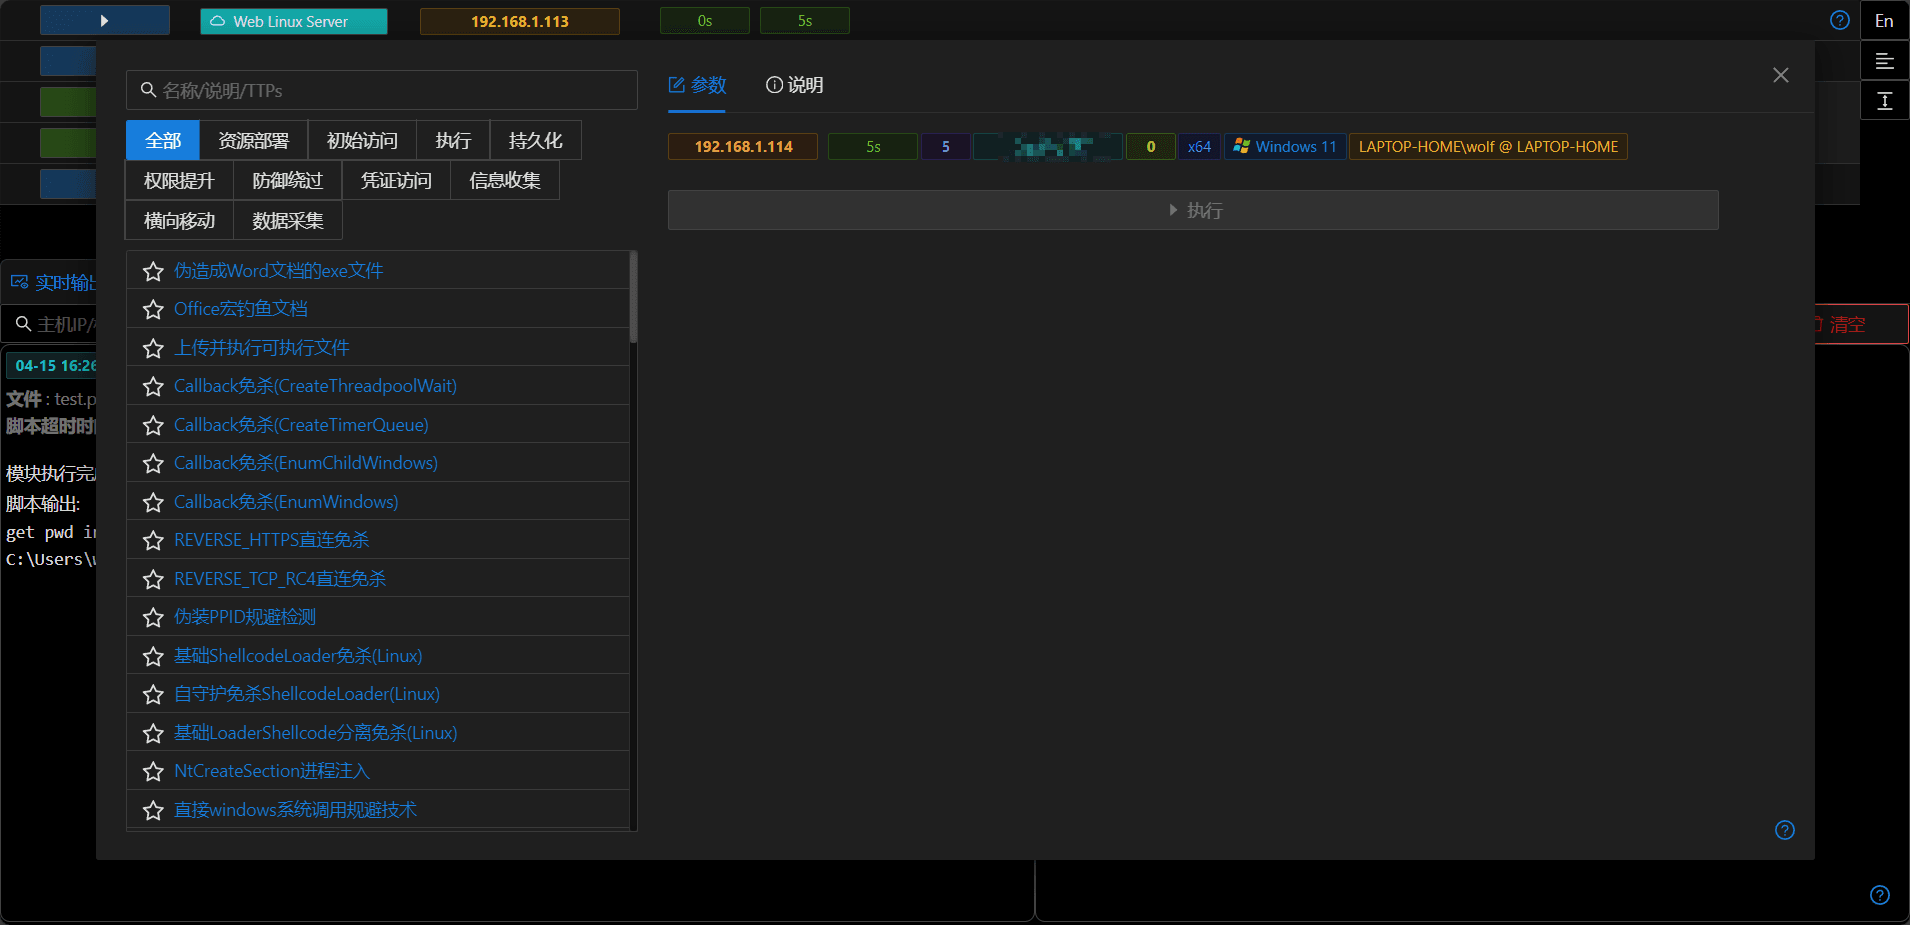1910x925 pixels.
Task: Filter modules by 持久化 category
Action: pyautogui.click(x=535, y=140)
